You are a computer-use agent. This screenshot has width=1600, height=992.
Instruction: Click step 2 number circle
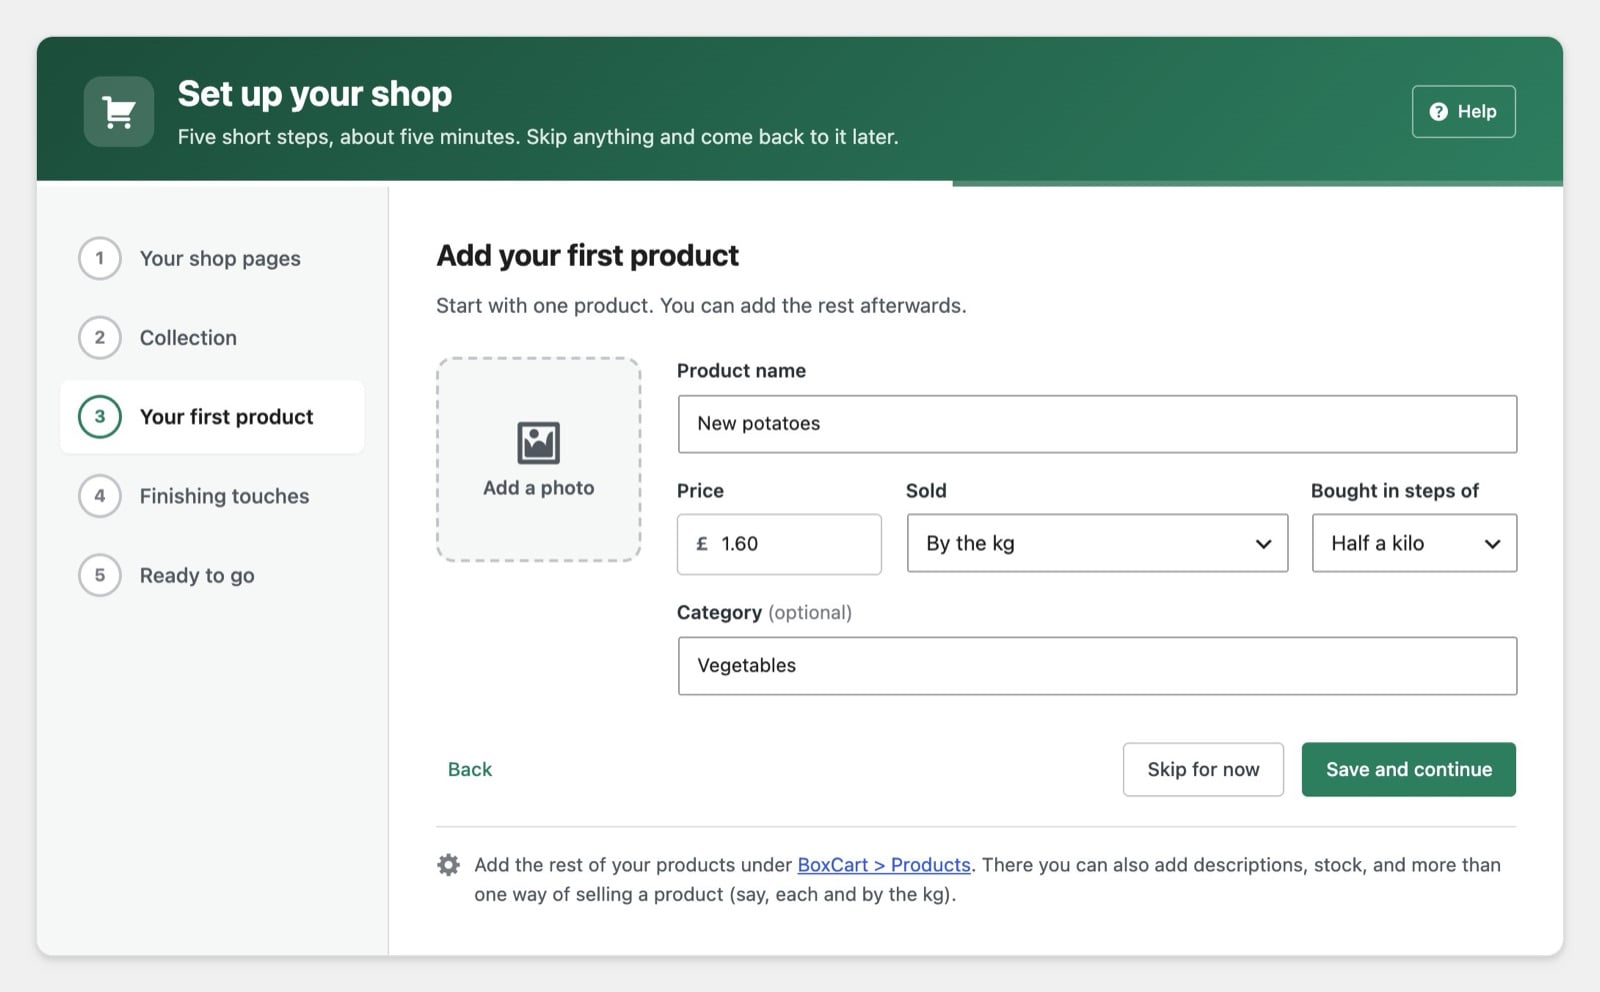tap(100, 337)
